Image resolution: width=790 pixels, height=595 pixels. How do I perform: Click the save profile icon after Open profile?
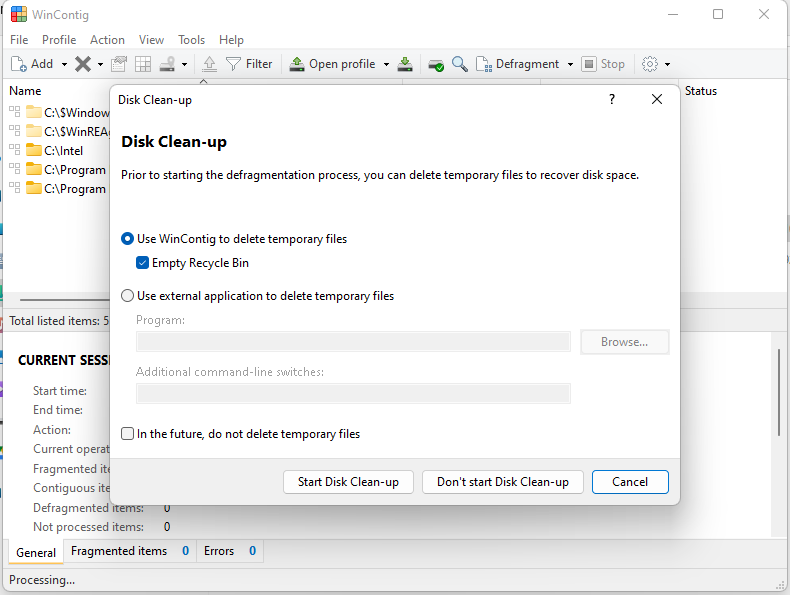click(404, 64)
